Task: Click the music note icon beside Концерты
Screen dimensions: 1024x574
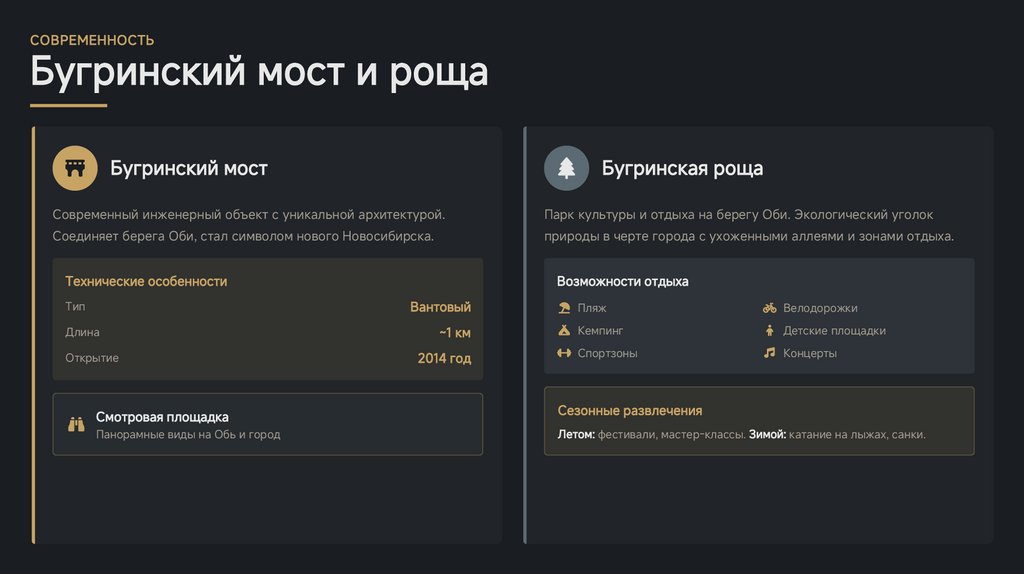Action: pyautogui.click(x=769, y=353)
